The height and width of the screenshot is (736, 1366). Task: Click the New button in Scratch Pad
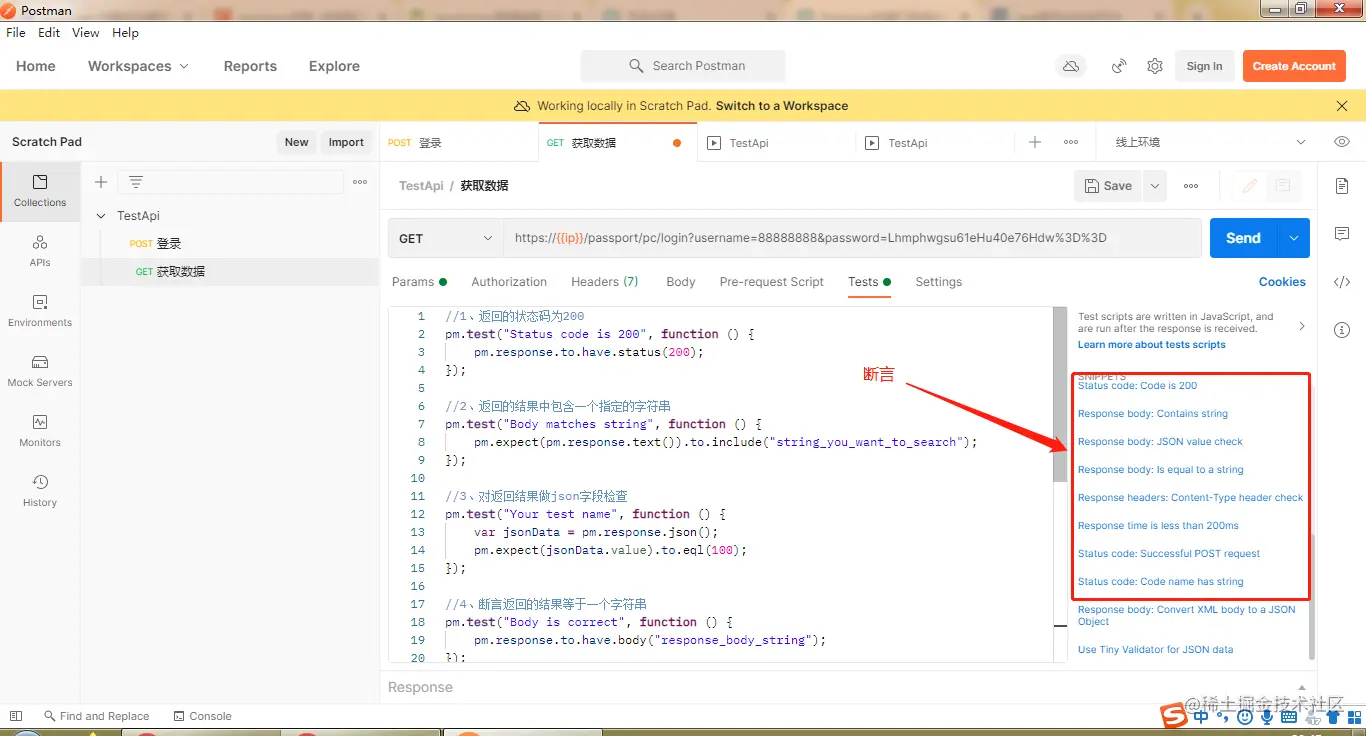point(296,142)
